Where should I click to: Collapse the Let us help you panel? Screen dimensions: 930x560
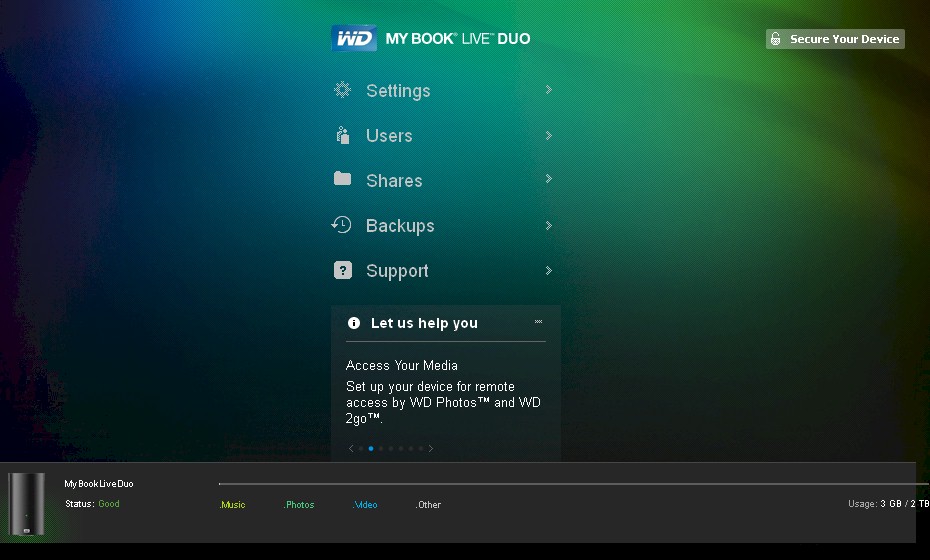point(539,322)
